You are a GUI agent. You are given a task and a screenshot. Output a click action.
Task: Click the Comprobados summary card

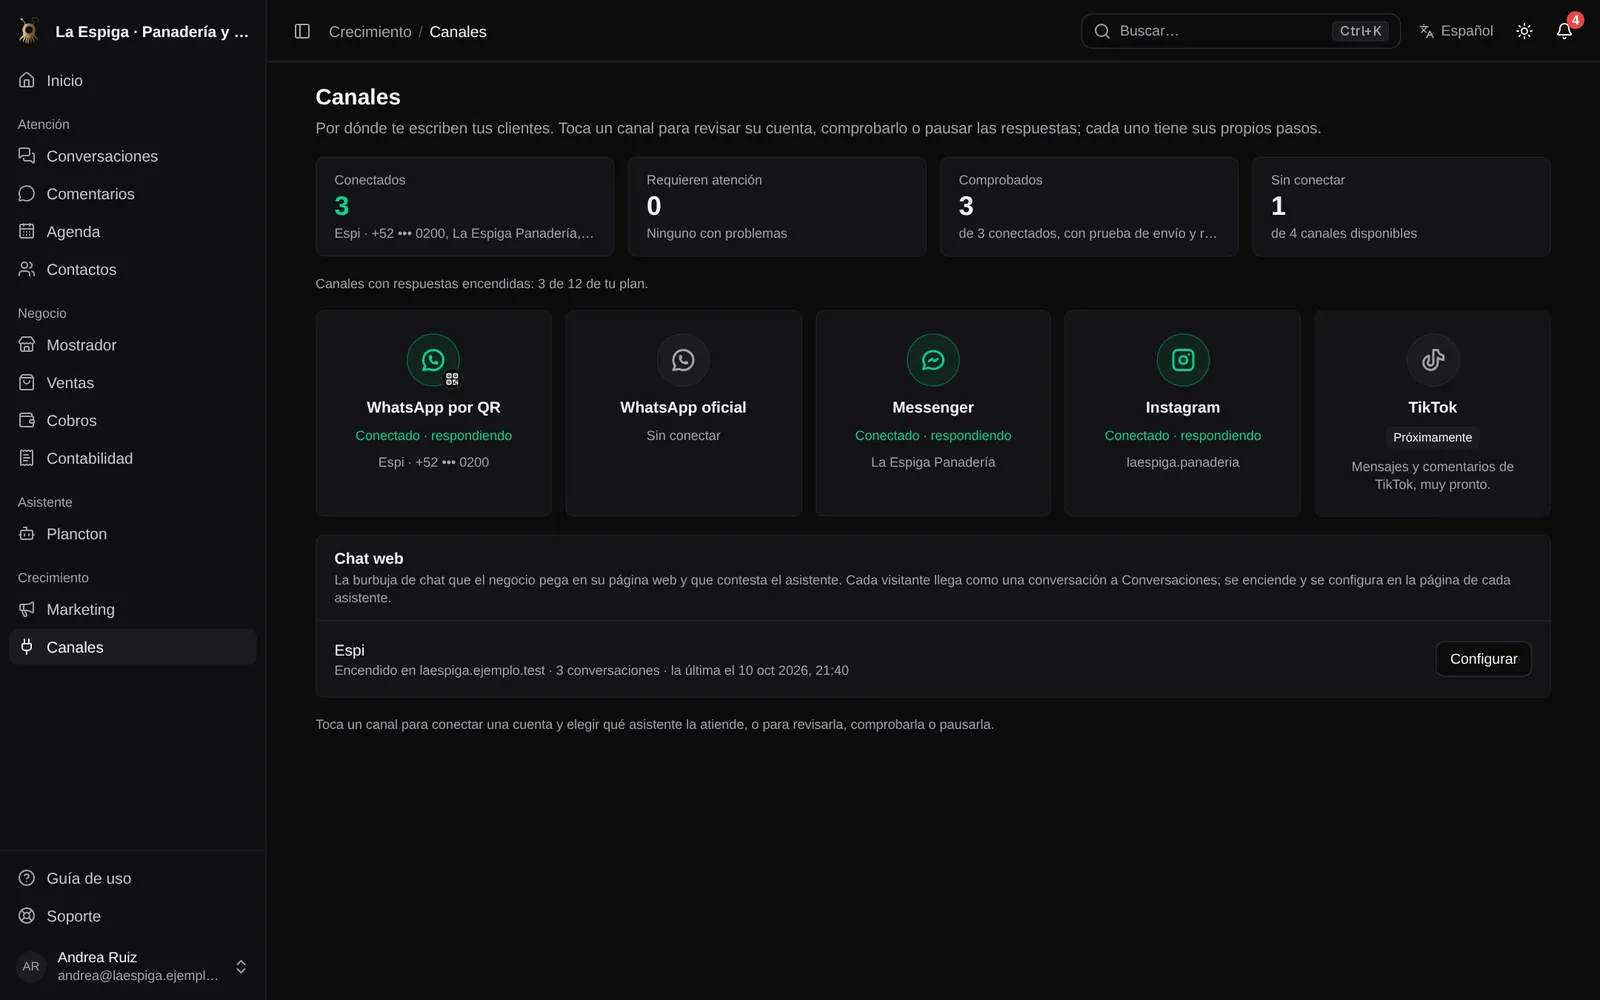(x=1089, y=206)
